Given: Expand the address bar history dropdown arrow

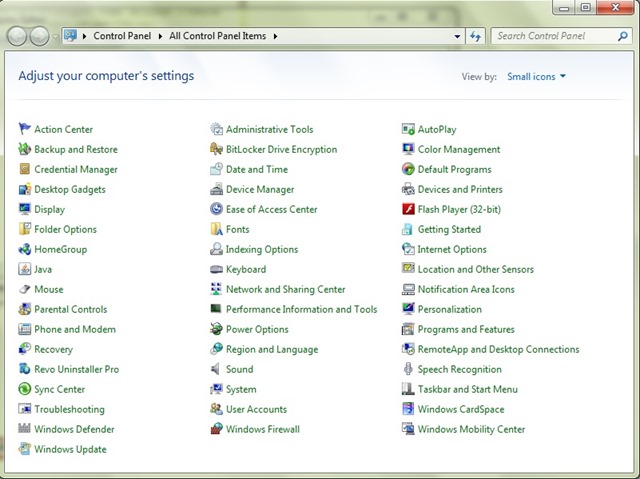Looking at the screenshot, I should coord(457,36).
